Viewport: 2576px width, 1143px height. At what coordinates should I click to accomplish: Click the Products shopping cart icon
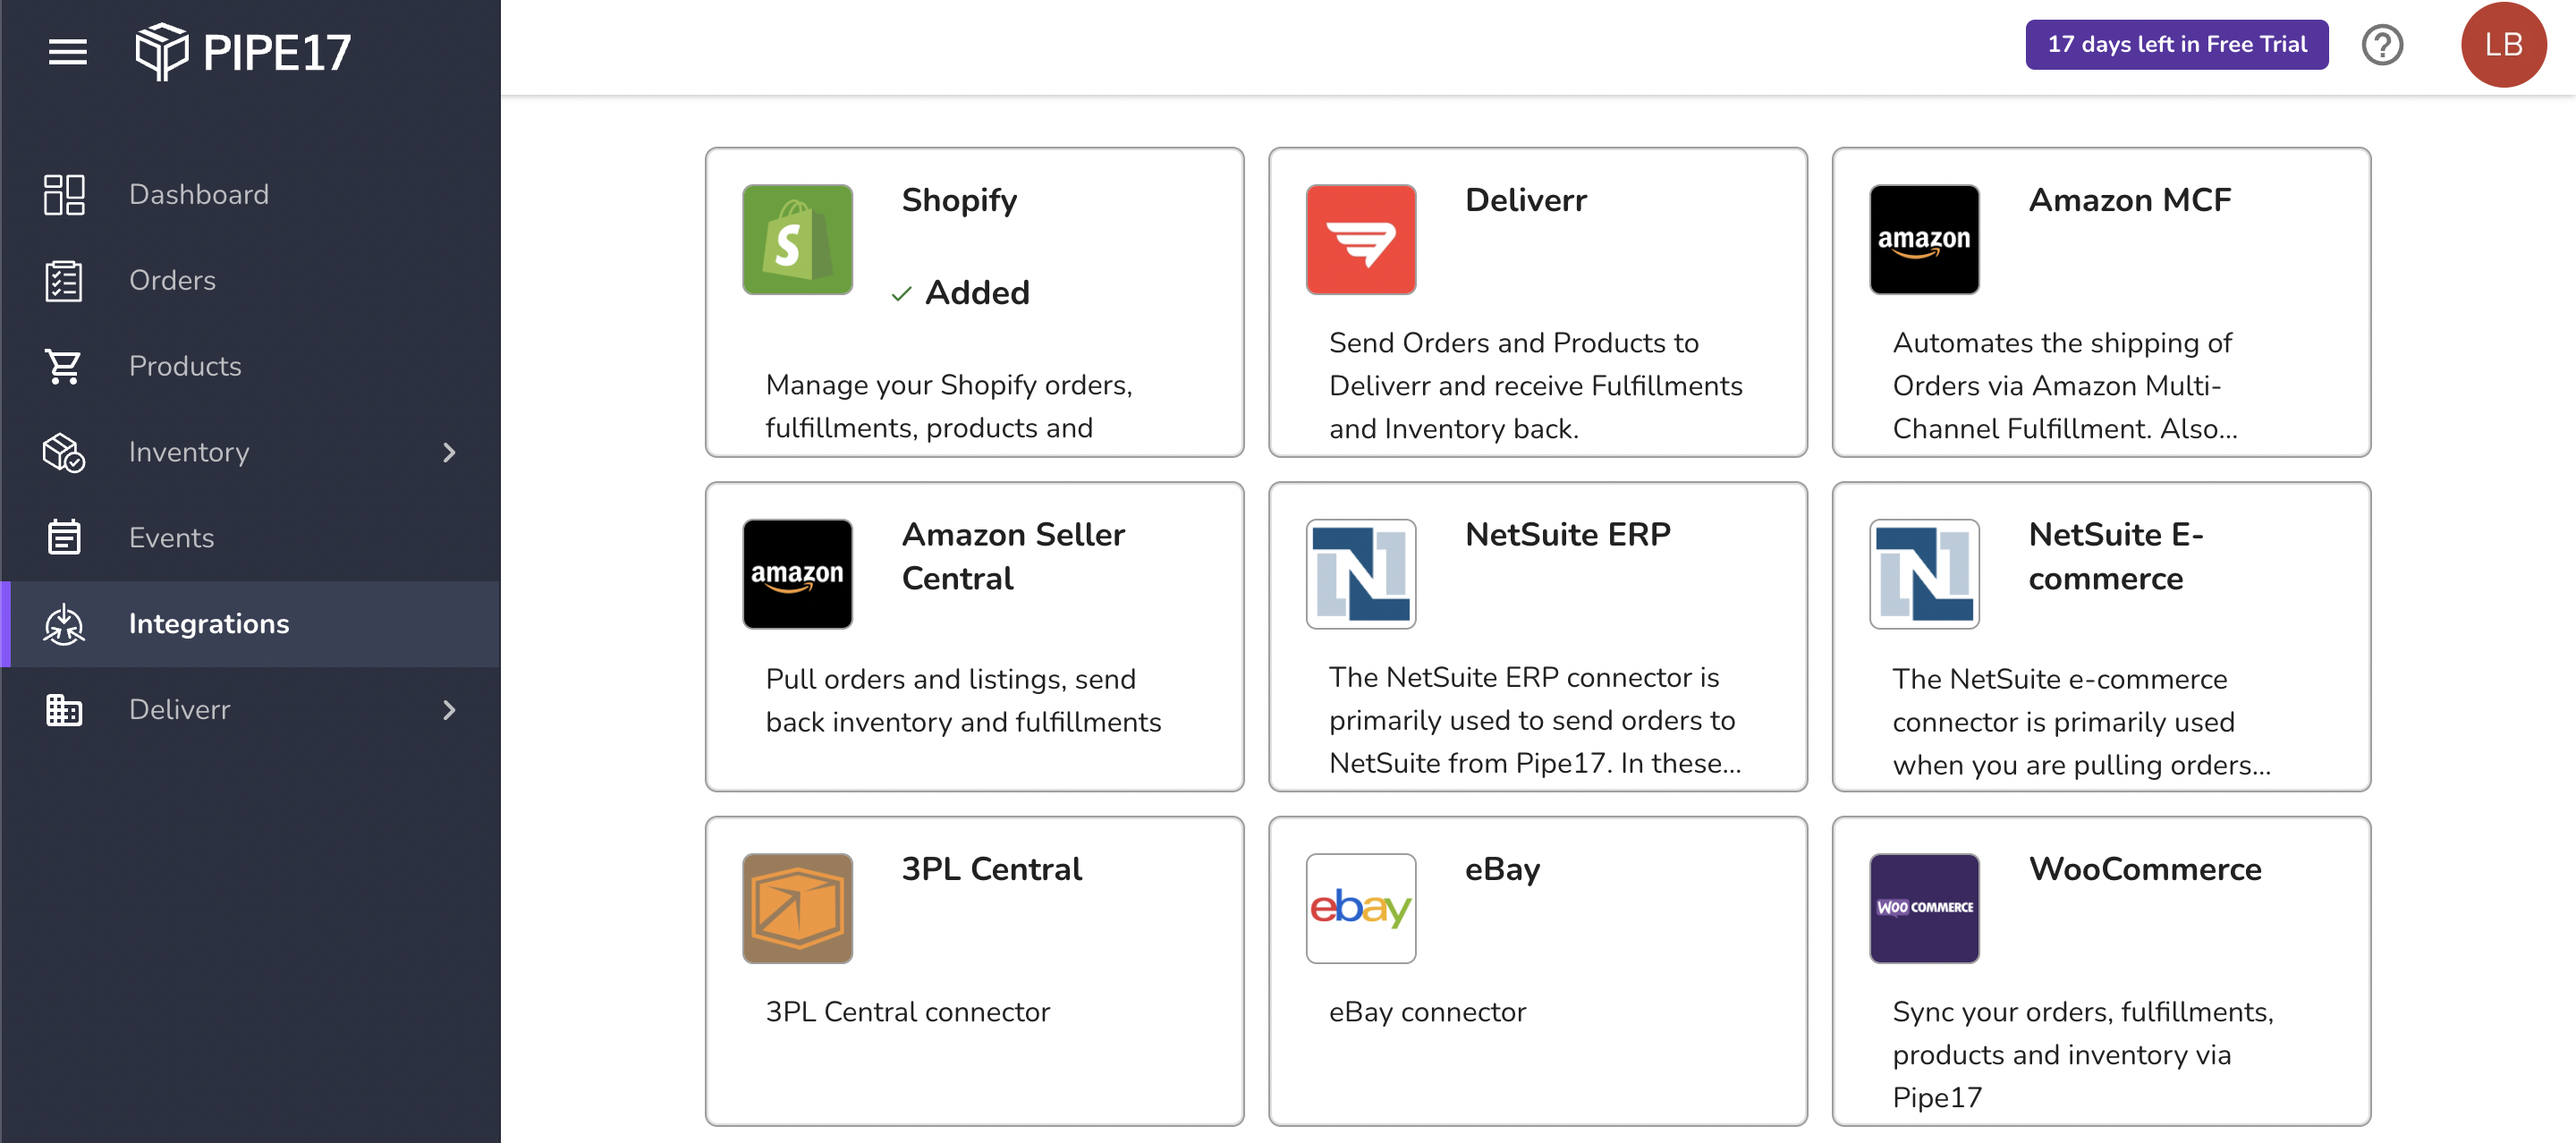click(64, 366)
